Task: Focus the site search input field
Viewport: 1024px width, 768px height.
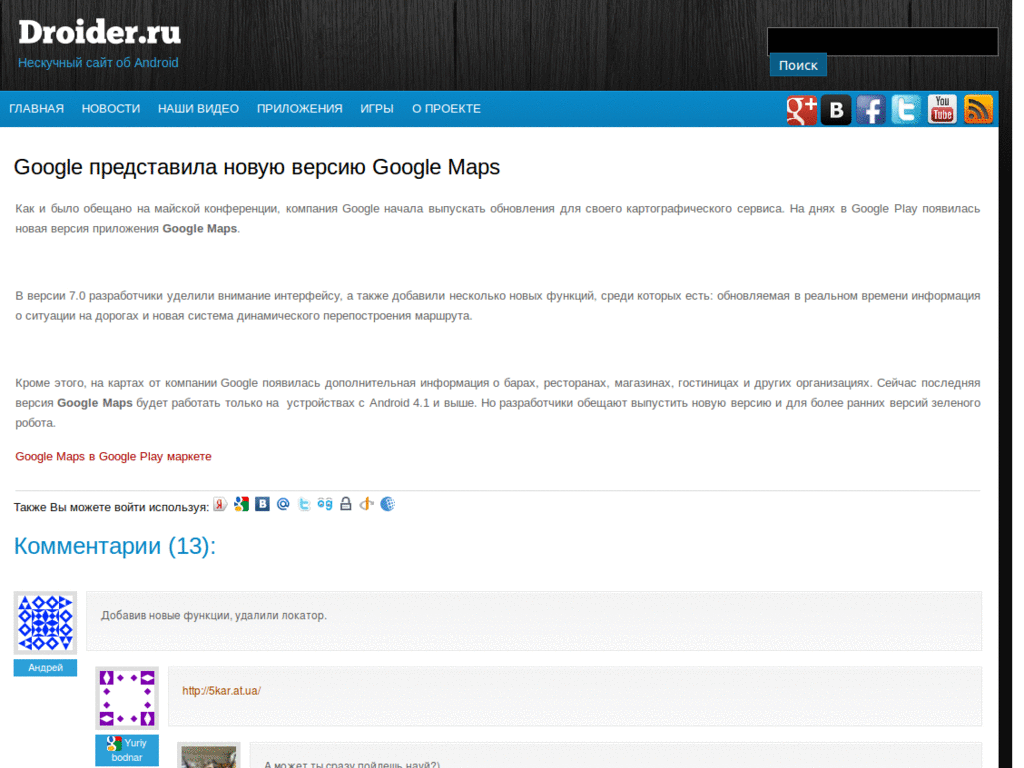Action: (882, 41)
